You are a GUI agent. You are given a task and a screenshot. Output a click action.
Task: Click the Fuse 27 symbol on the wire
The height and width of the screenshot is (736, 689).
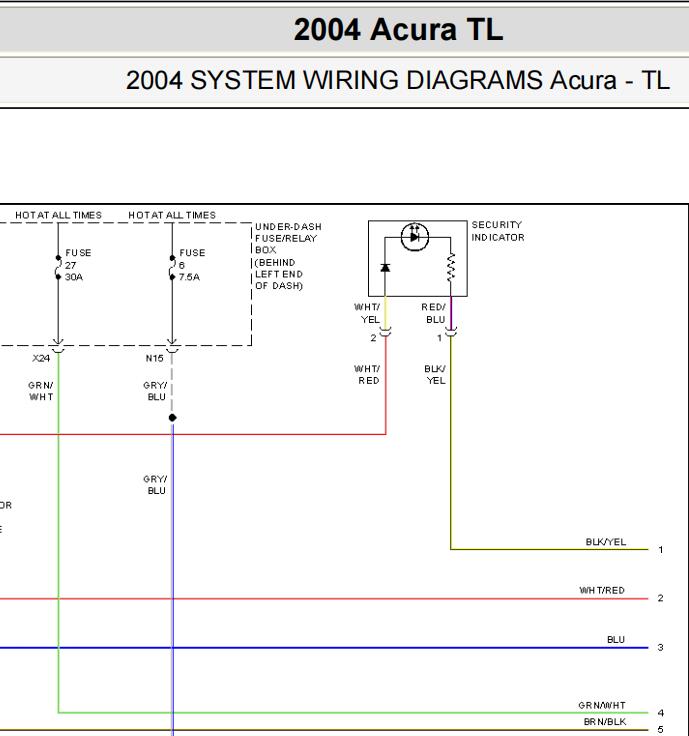click(x=58, y=267)
